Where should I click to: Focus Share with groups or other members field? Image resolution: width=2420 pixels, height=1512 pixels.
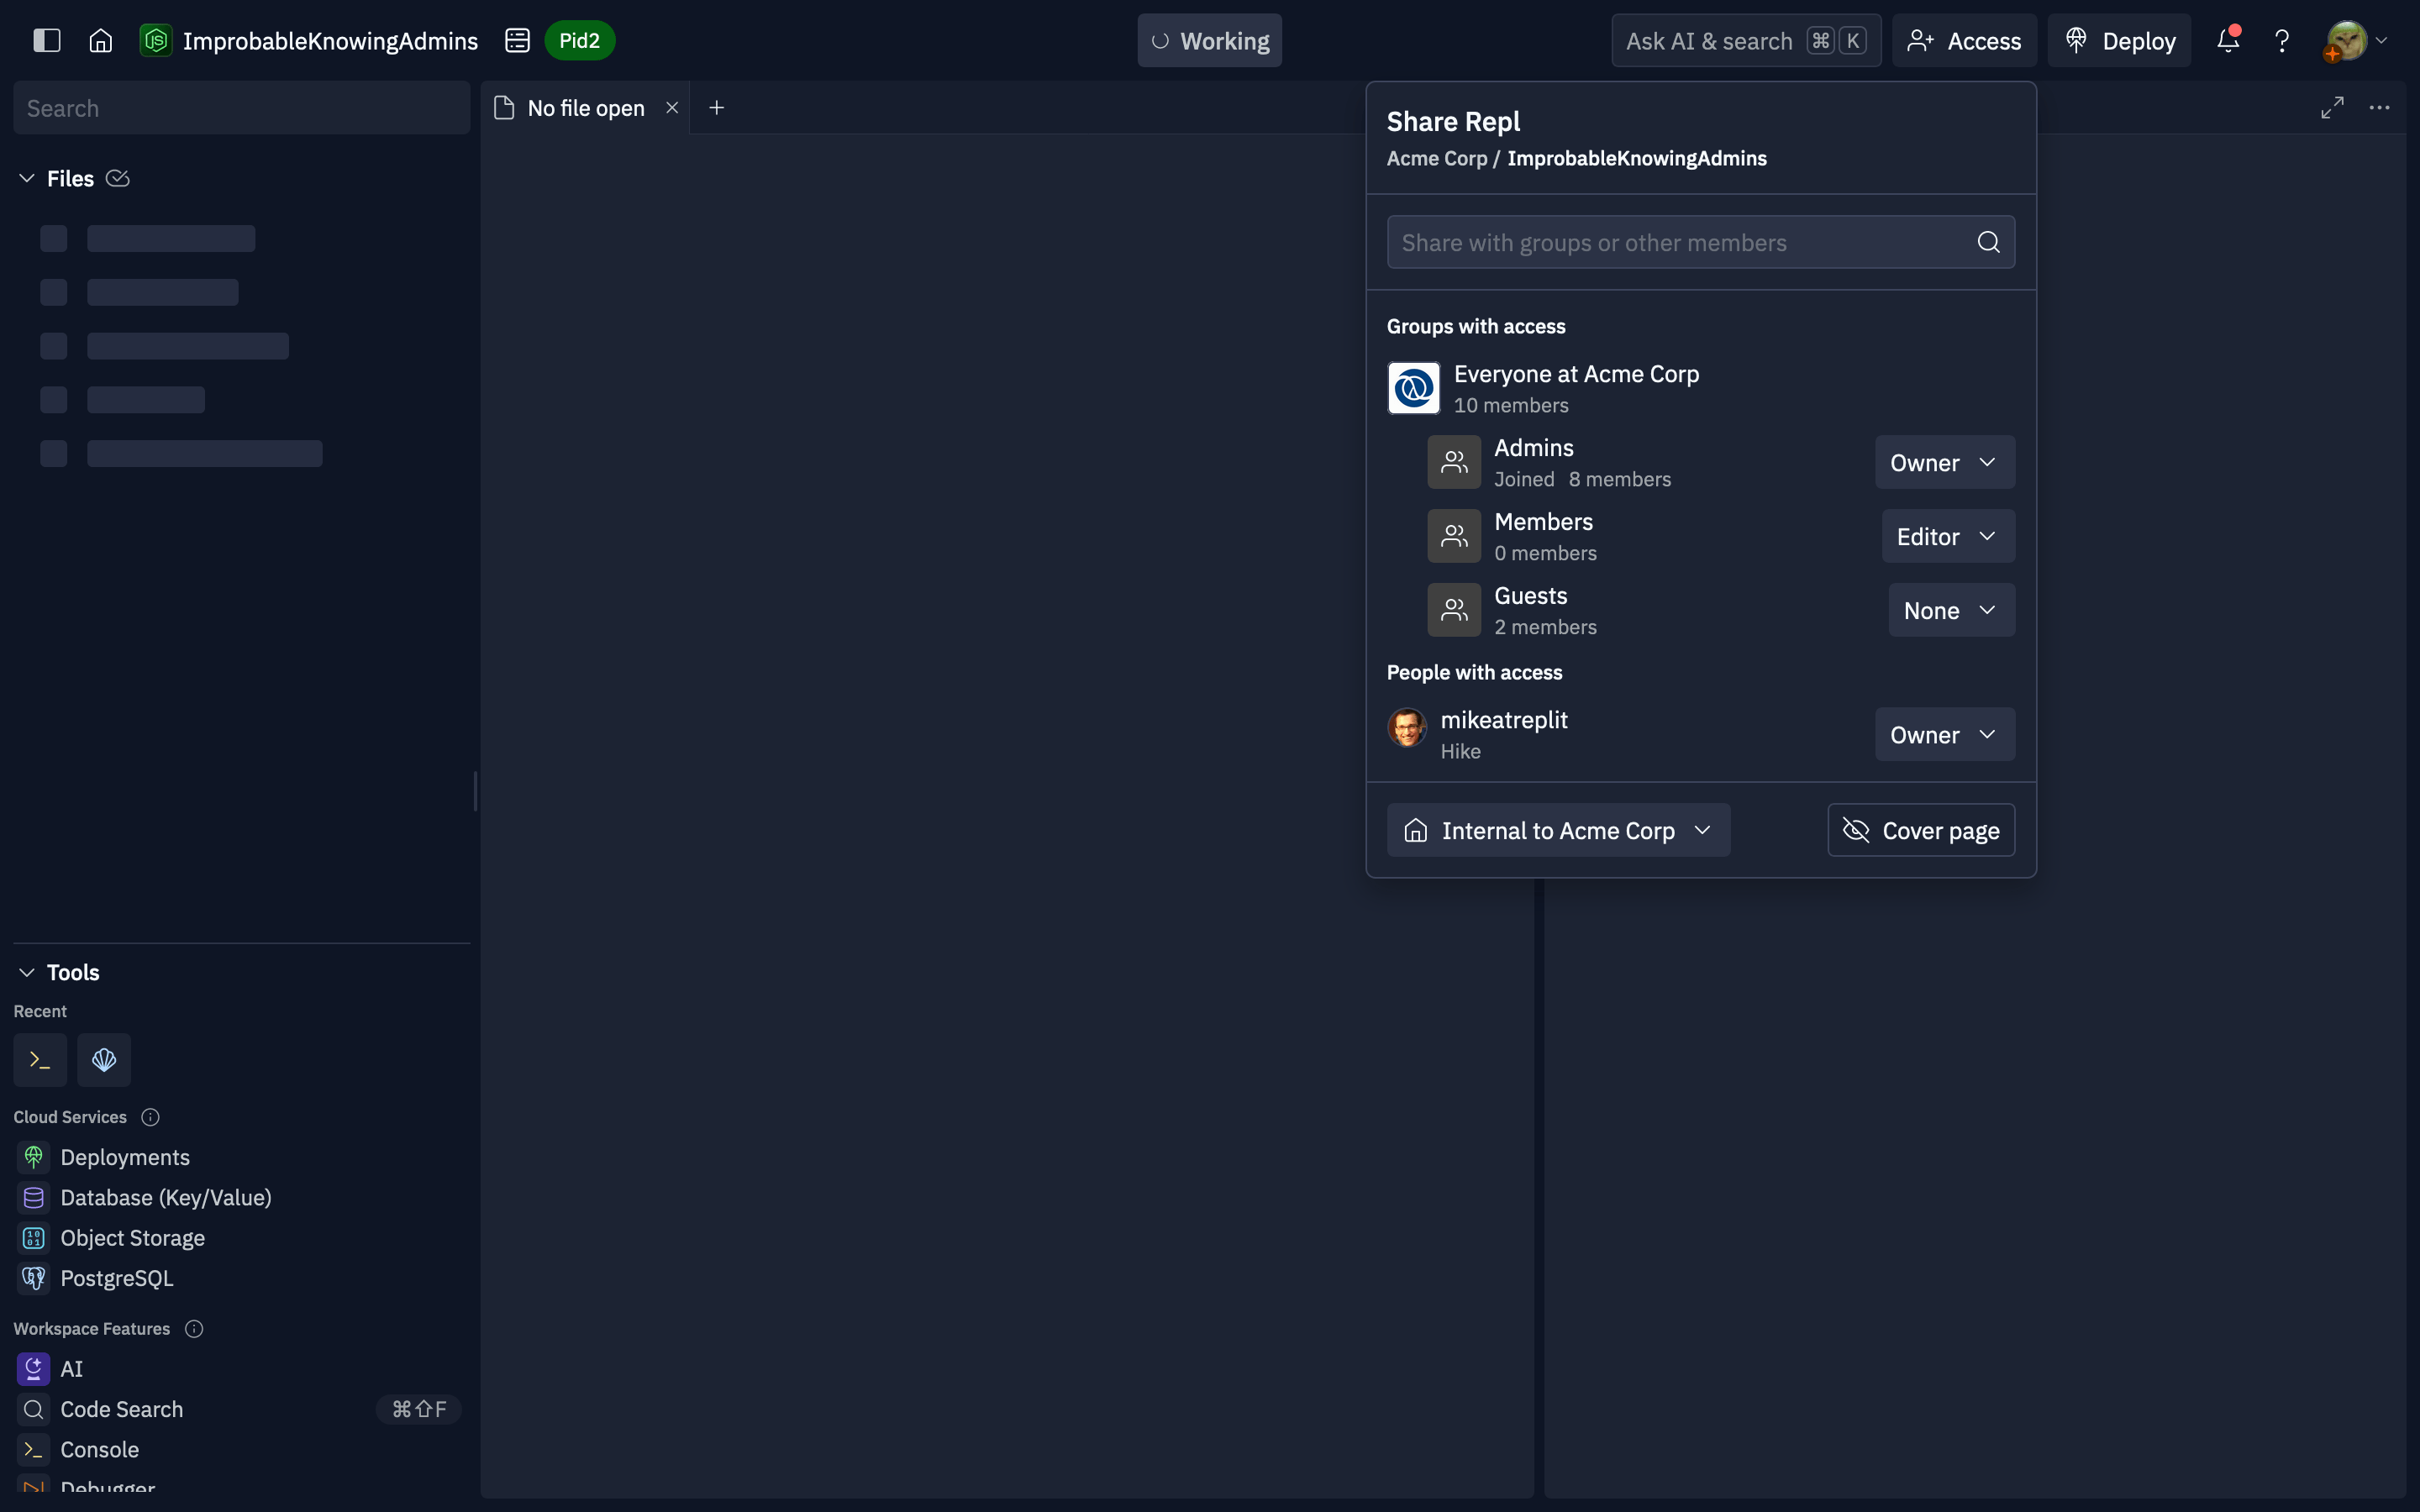[x=1700, y=242]
